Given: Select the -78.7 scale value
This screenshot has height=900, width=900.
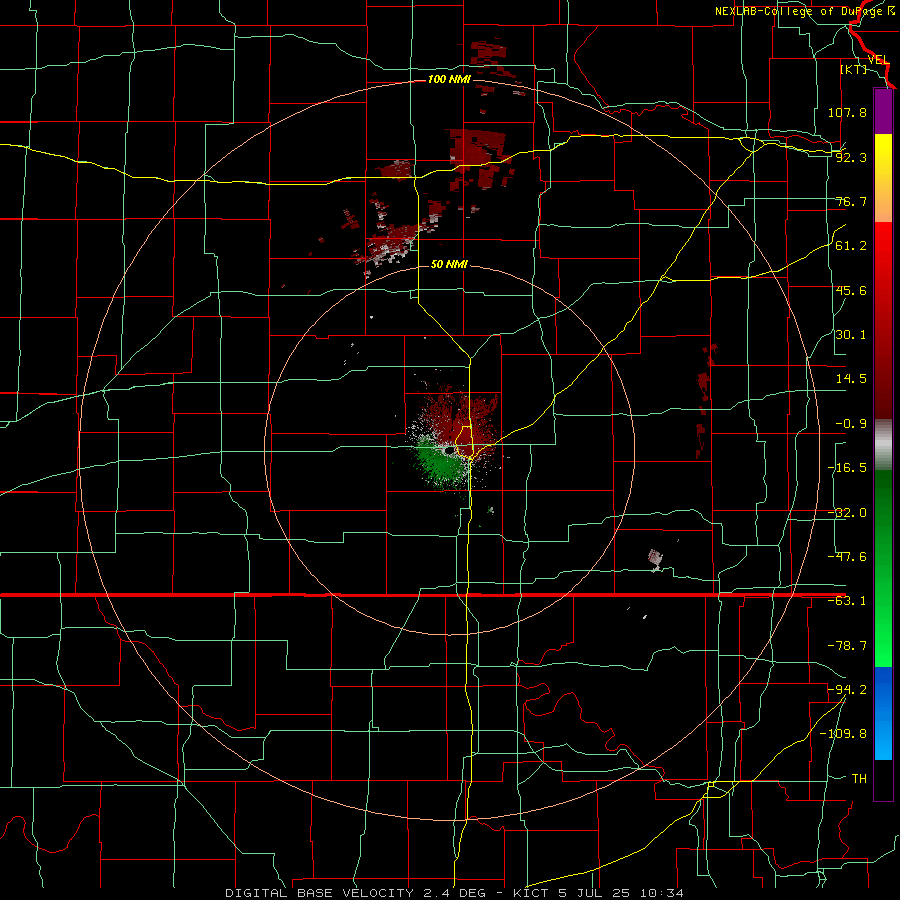Looking at the screenshot, I should [x=847, y=646].
